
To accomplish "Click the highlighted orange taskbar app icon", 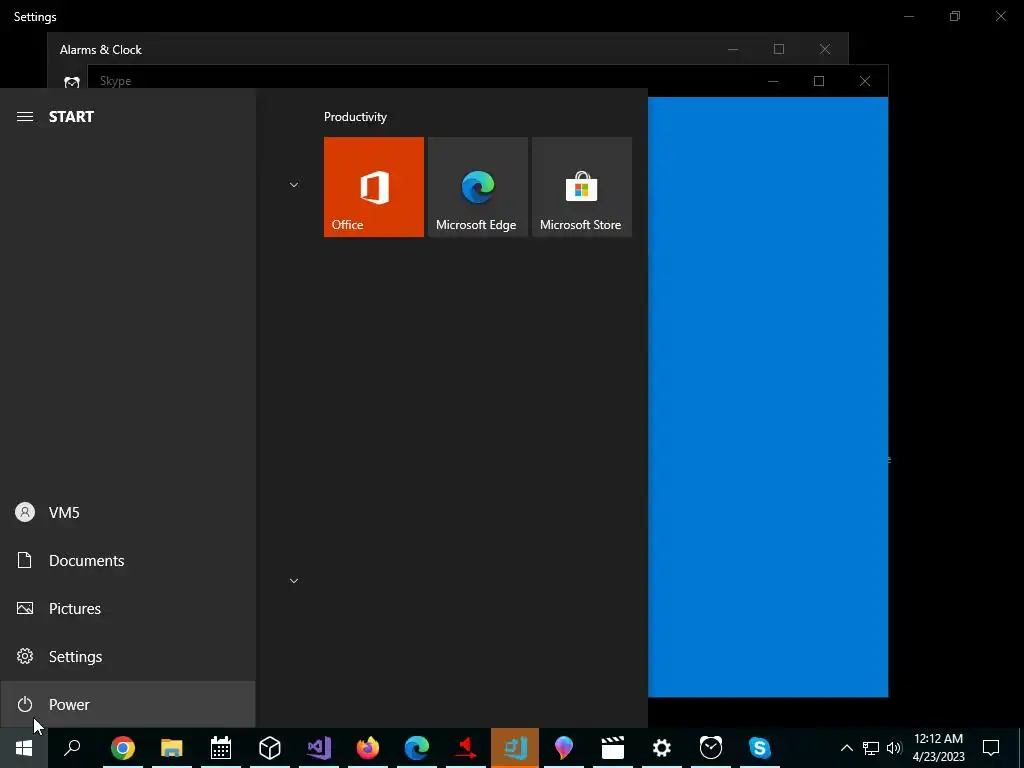I will coord(515,748).
